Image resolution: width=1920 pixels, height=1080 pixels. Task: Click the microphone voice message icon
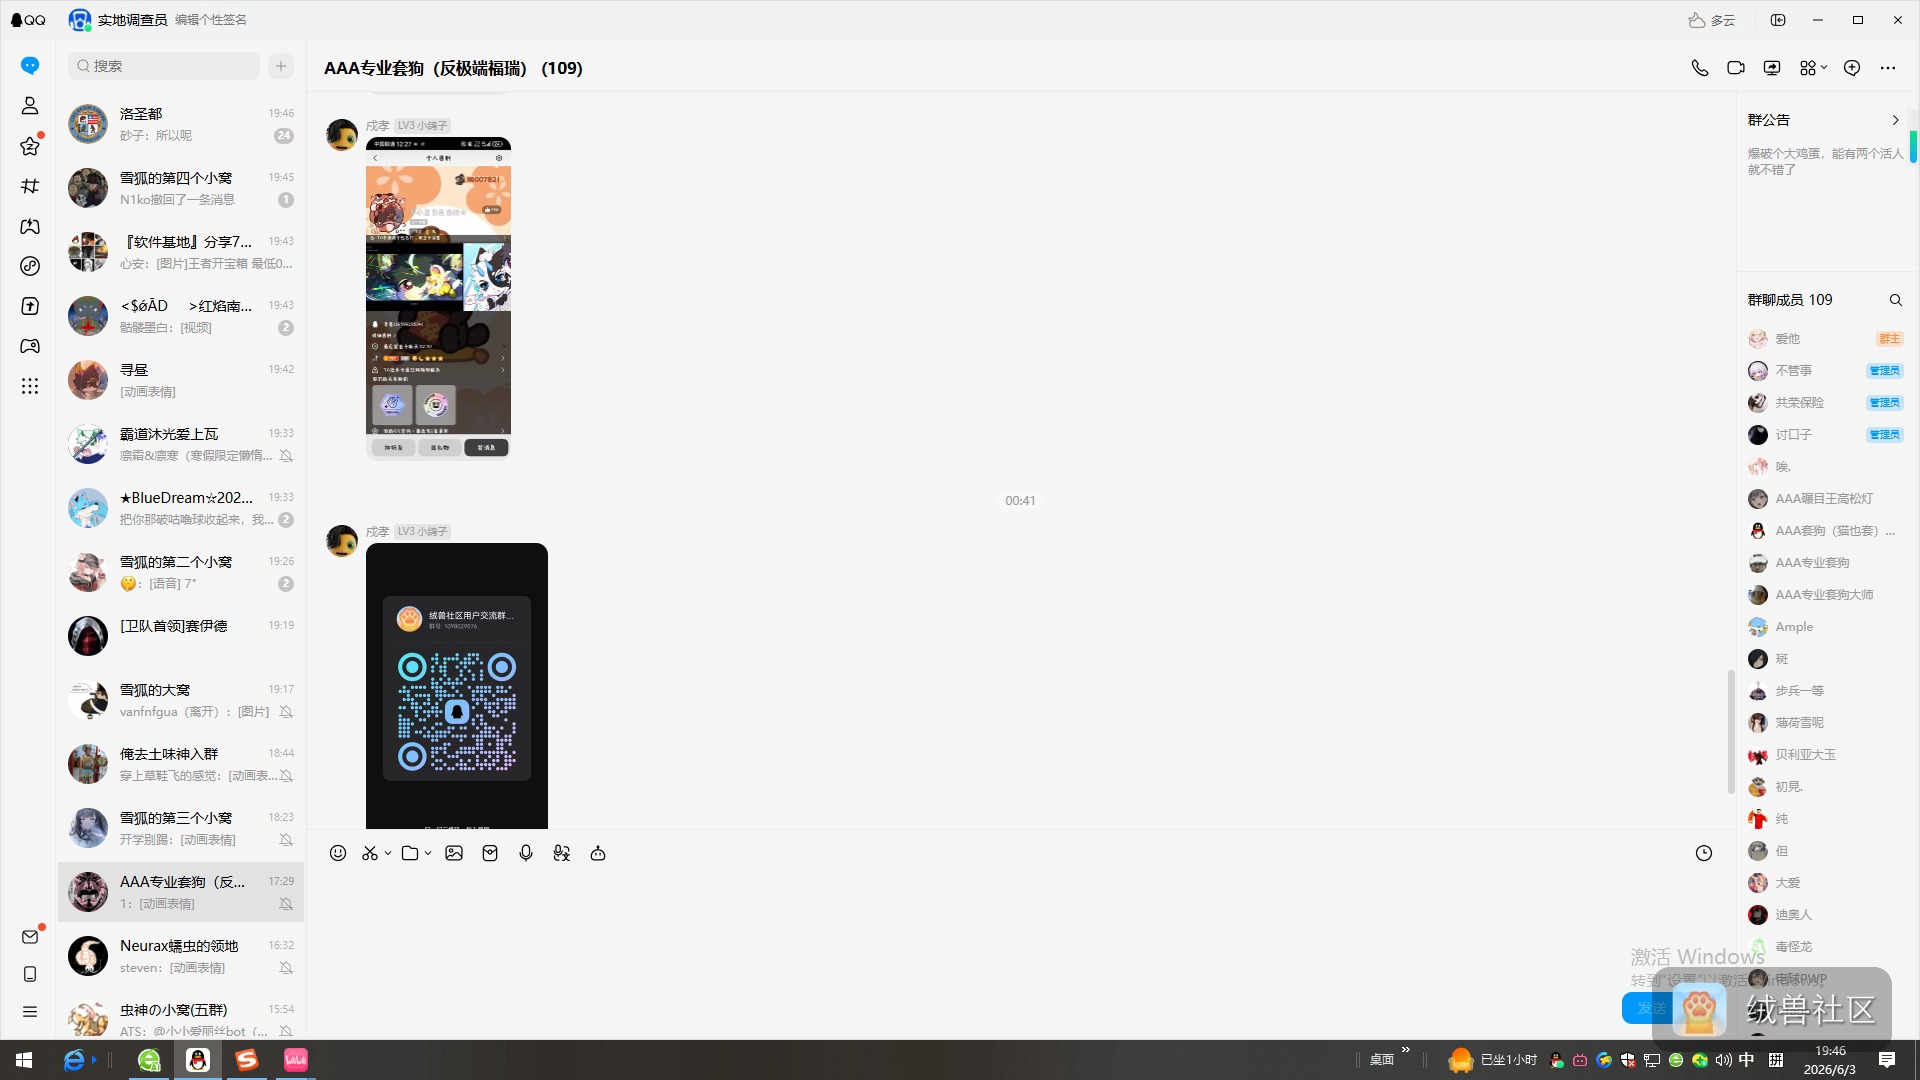526,853
